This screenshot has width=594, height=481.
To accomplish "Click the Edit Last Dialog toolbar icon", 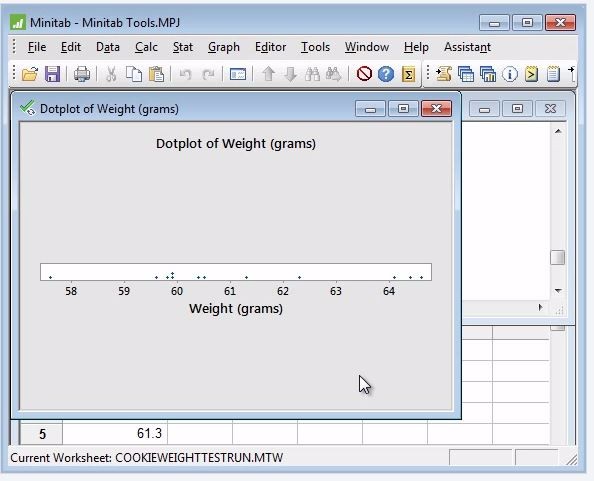I will [238, 74].
